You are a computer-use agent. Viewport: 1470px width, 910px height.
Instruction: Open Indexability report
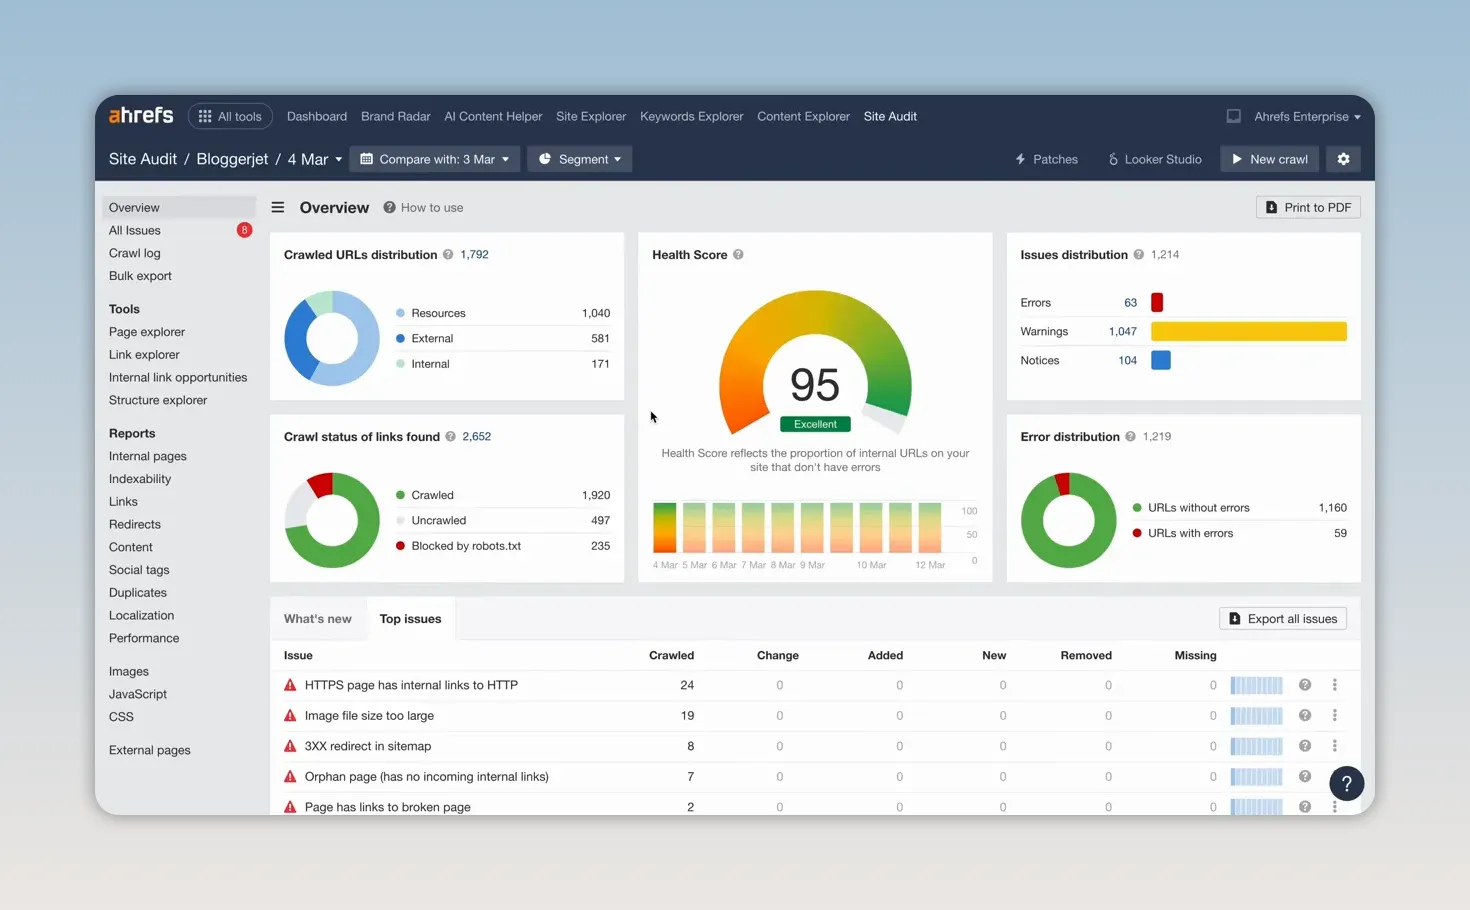tap(140, 479)
